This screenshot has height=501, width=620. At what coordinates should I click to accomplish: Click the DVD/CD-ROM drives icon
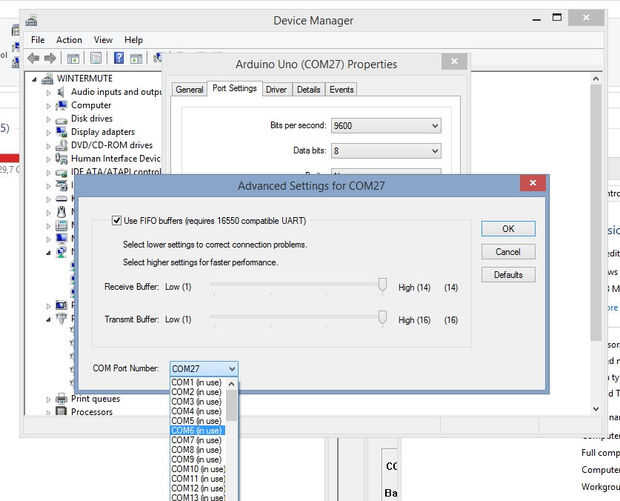coord(61,146)
